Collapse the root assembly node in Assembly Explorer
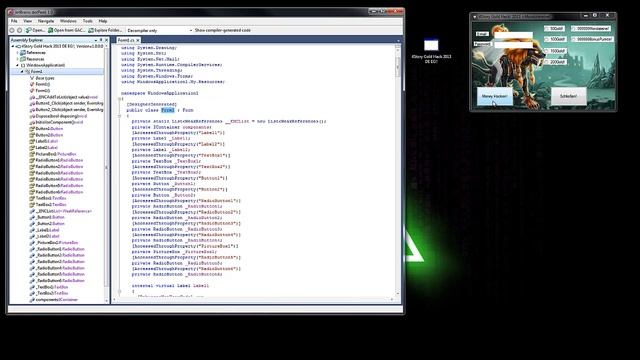 pyautogui.click(x=13, y=47)
